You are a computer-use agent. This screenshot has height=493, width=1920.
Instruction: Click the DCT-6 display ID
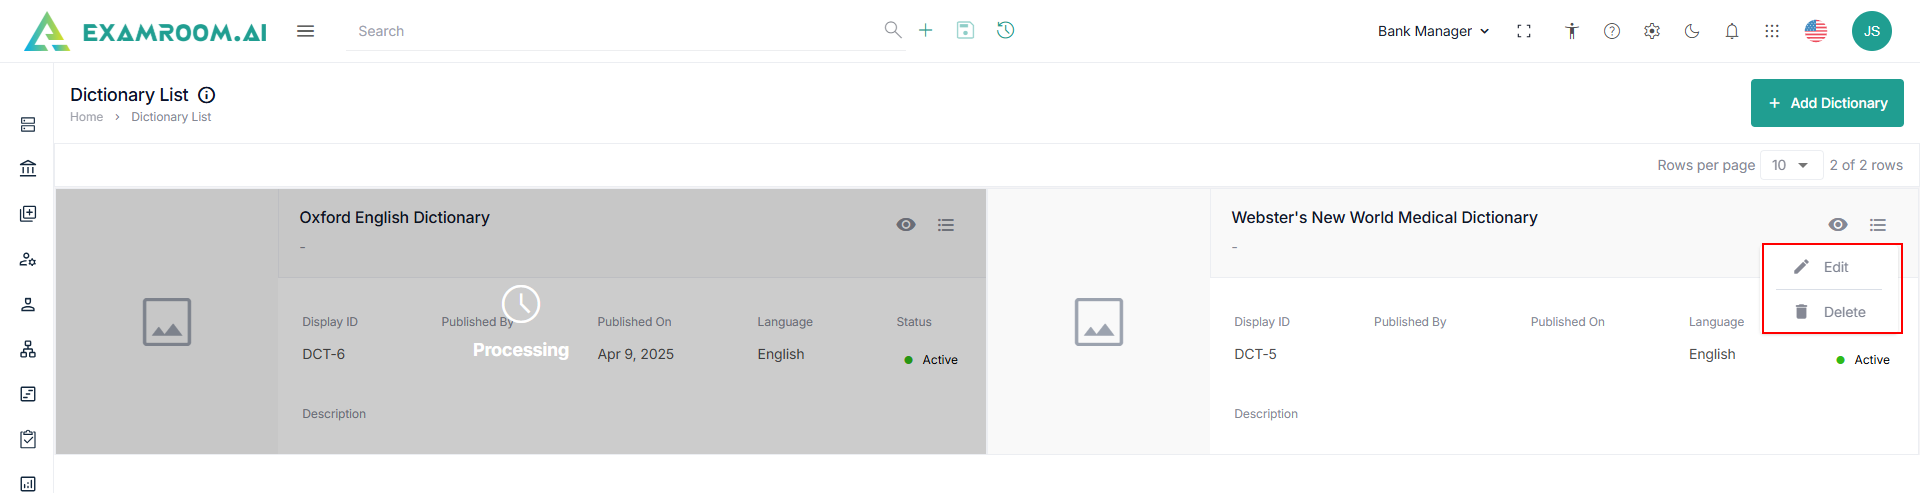pyautogui.click(x=324, y=354)
